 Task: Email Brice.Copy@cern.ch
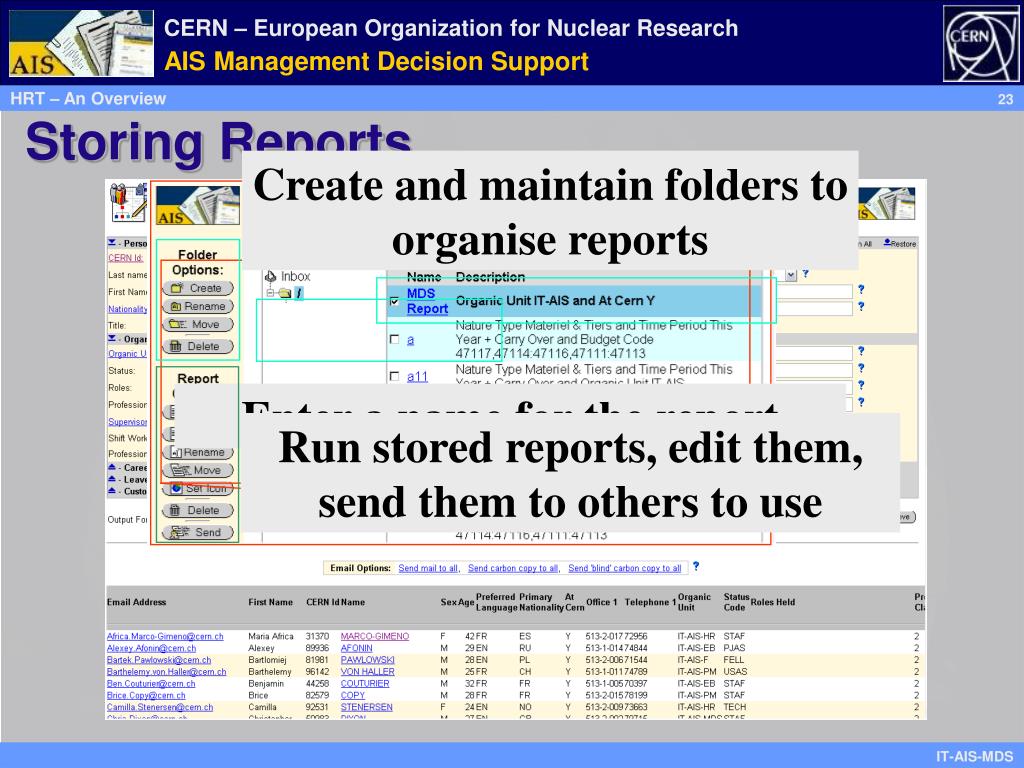146,695
